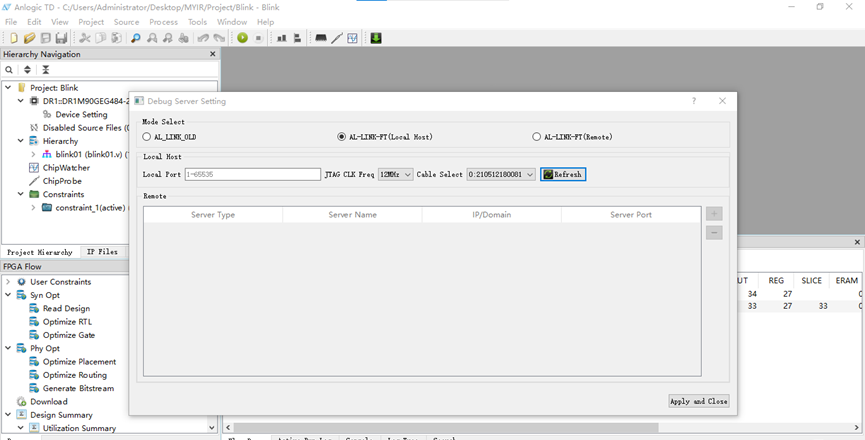Open the Cable Select dropdown

coord(501,174)
